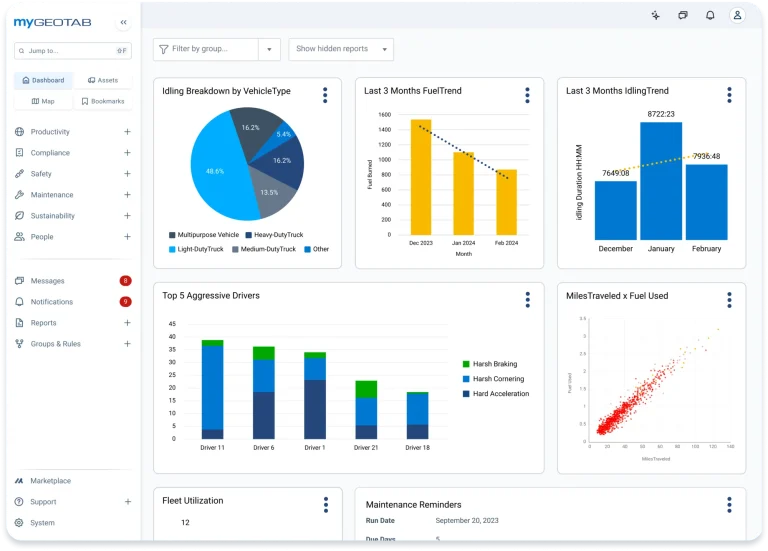This screenshot has height=551, width=768.
Task: Switch to the Assets tab
Action: click(103, 80)
